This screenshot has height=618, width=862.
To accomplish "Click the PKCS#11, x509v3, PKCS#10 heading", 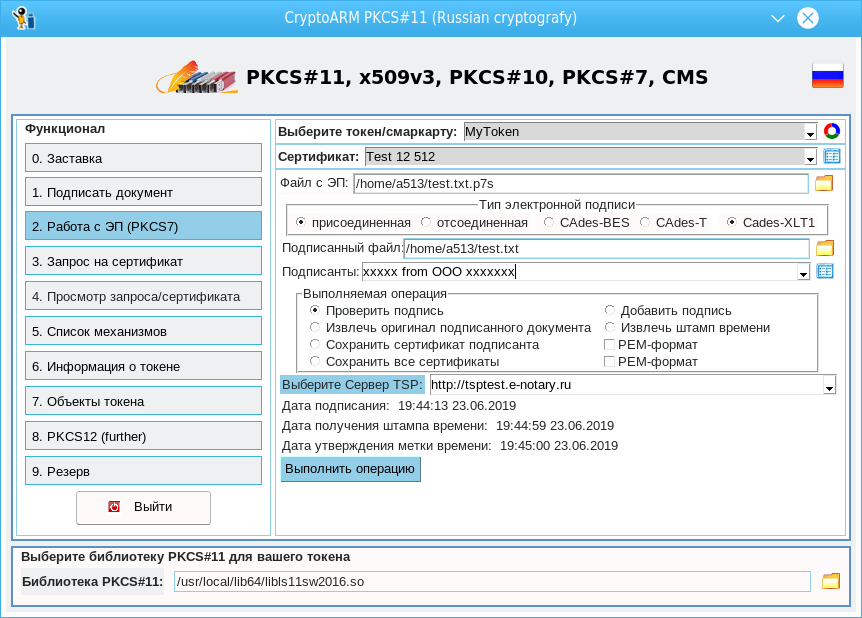I will click(477, 78).
